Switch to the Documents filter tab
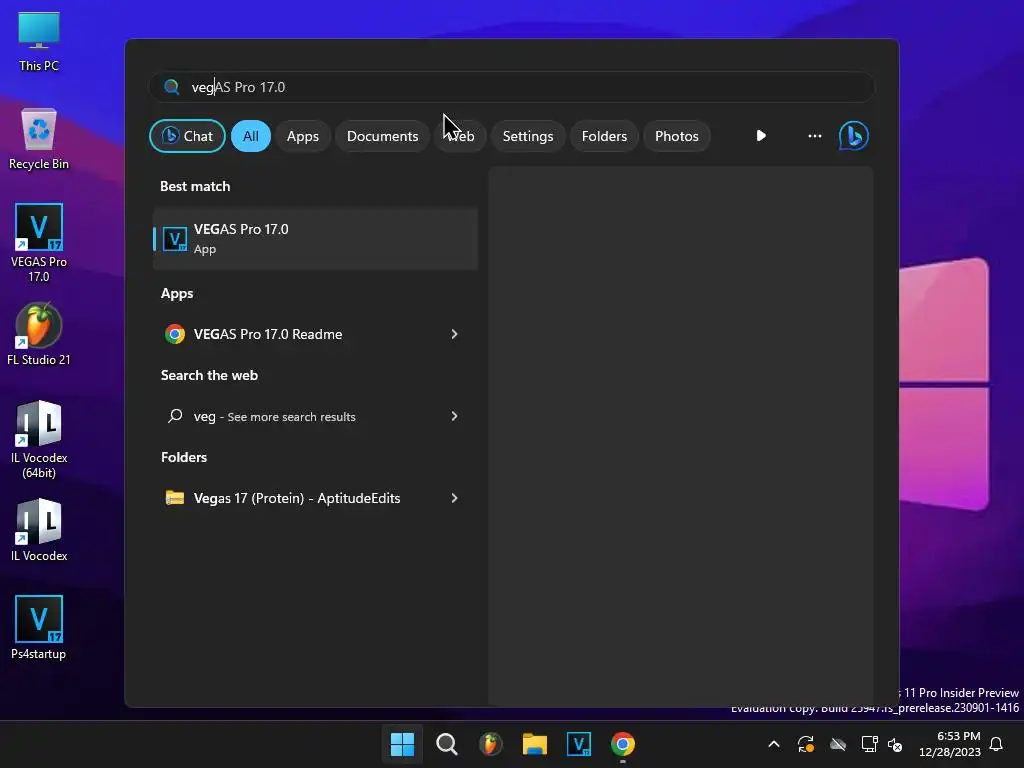 [x=383, y=136]
